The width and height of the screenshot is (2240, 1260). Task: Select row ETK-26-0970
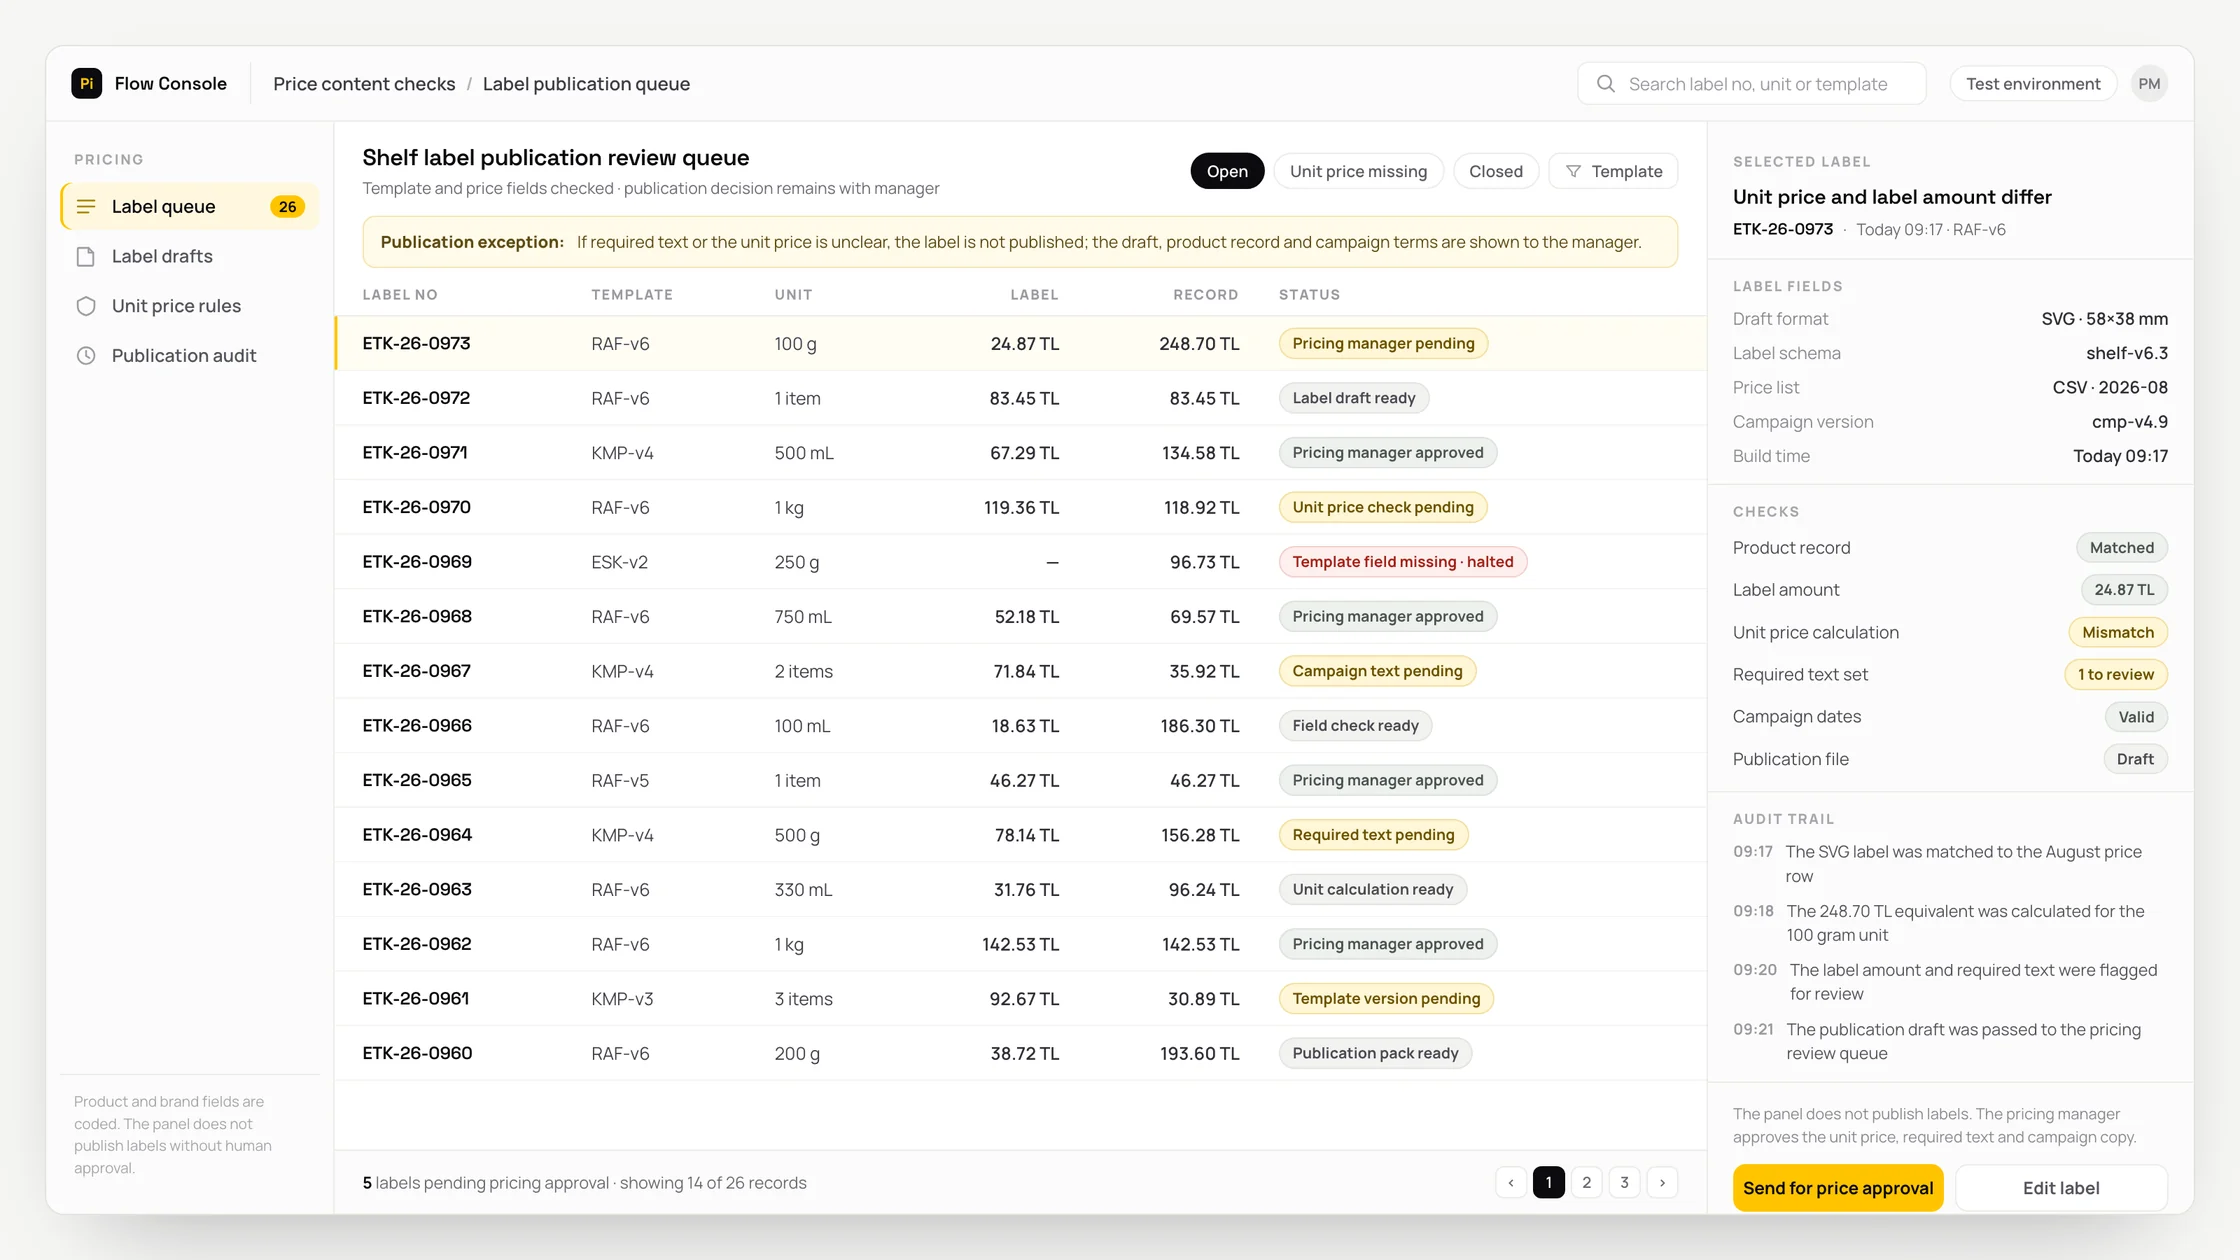(x=1020, y=508)
